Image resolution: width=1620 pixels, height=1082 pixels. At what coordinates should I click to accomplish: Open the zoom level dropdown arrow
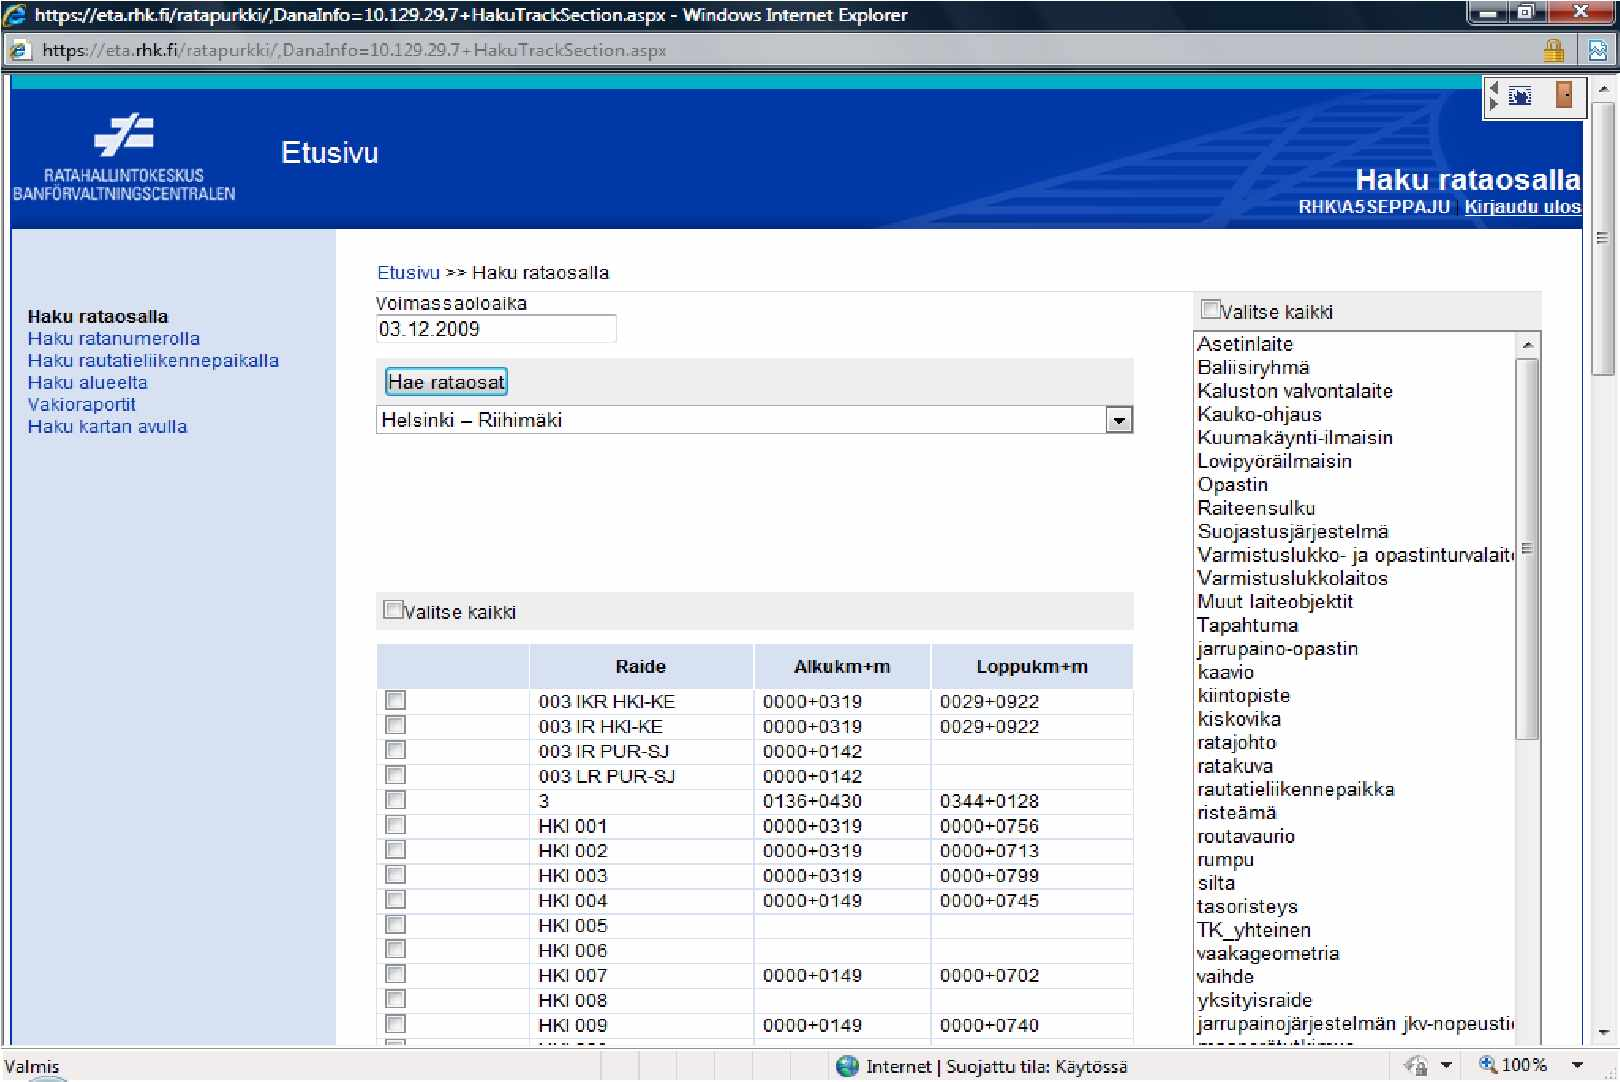click(x=1577, y=1066)
